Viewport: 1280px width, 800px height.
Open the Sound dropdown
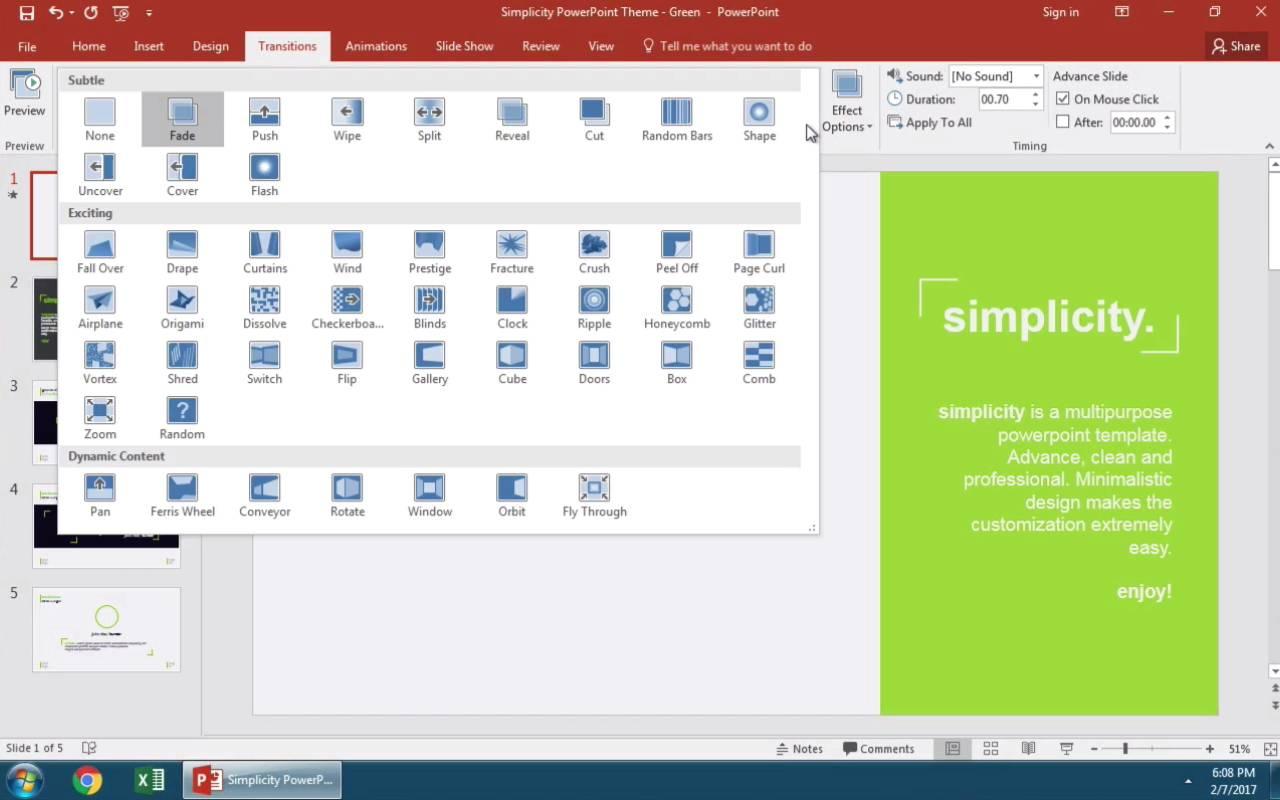coord(1035,75)
